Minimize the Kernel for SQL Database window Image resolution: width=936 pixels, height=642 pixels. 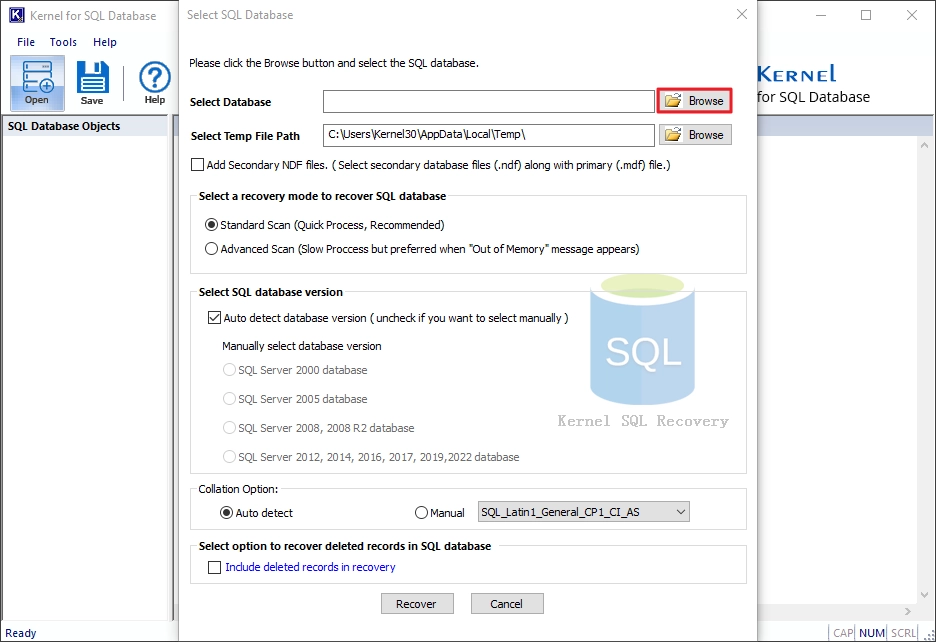821,15
